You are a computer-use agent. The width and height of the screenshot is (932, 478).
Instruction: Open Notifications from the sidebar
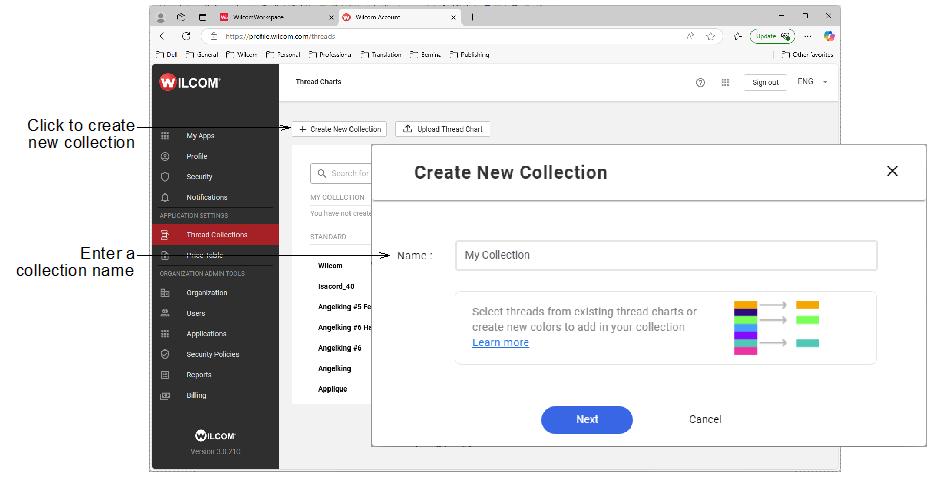point(206,197)
